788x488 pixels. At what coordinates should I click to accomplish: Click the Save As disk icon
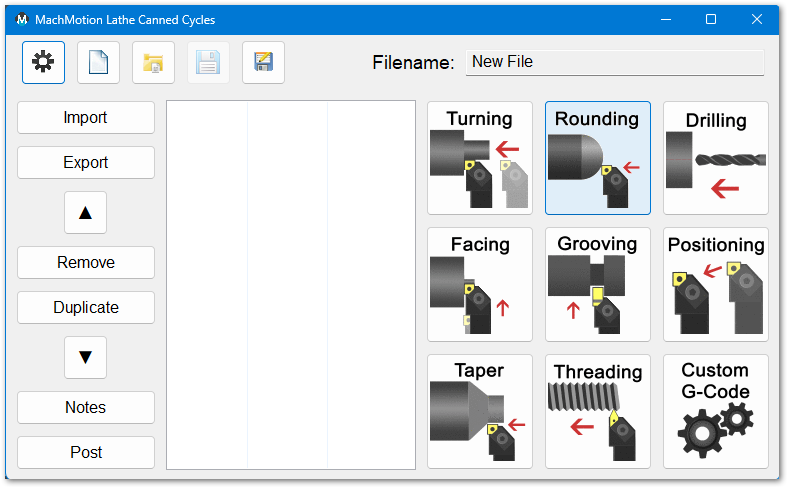coord(263,63)
